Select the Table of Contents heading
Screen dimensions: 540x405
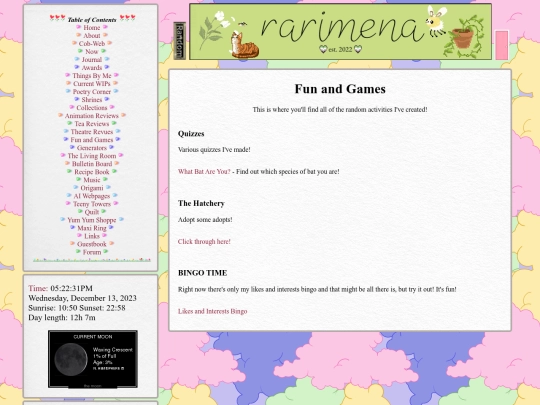coord(92,20)
